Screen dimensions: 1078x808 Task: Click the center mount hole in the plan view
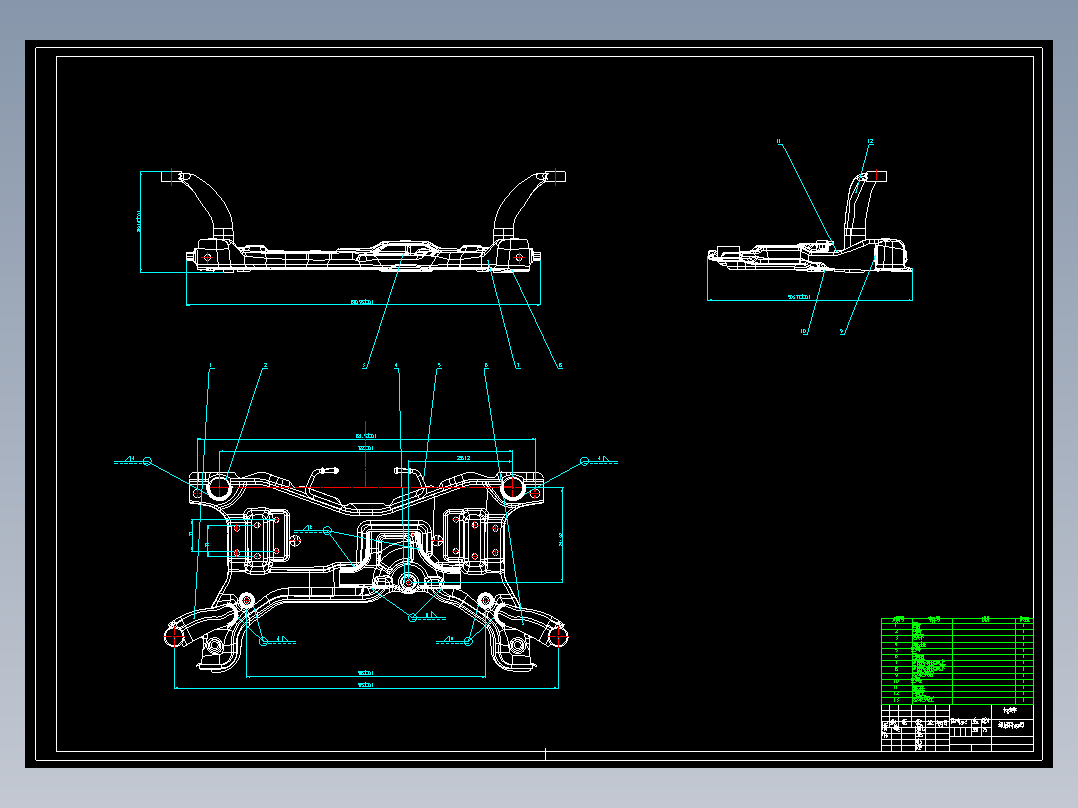click(409, 582)
